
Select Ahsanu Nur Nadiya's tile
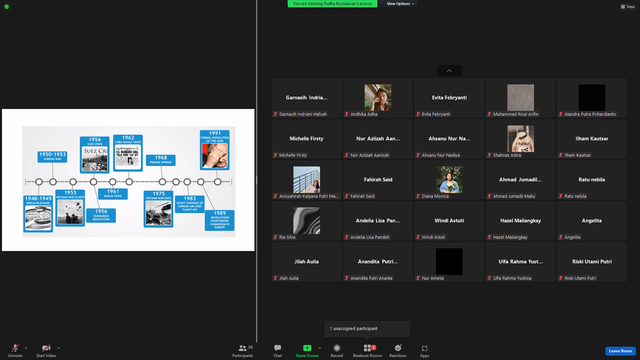pos(449,139)
